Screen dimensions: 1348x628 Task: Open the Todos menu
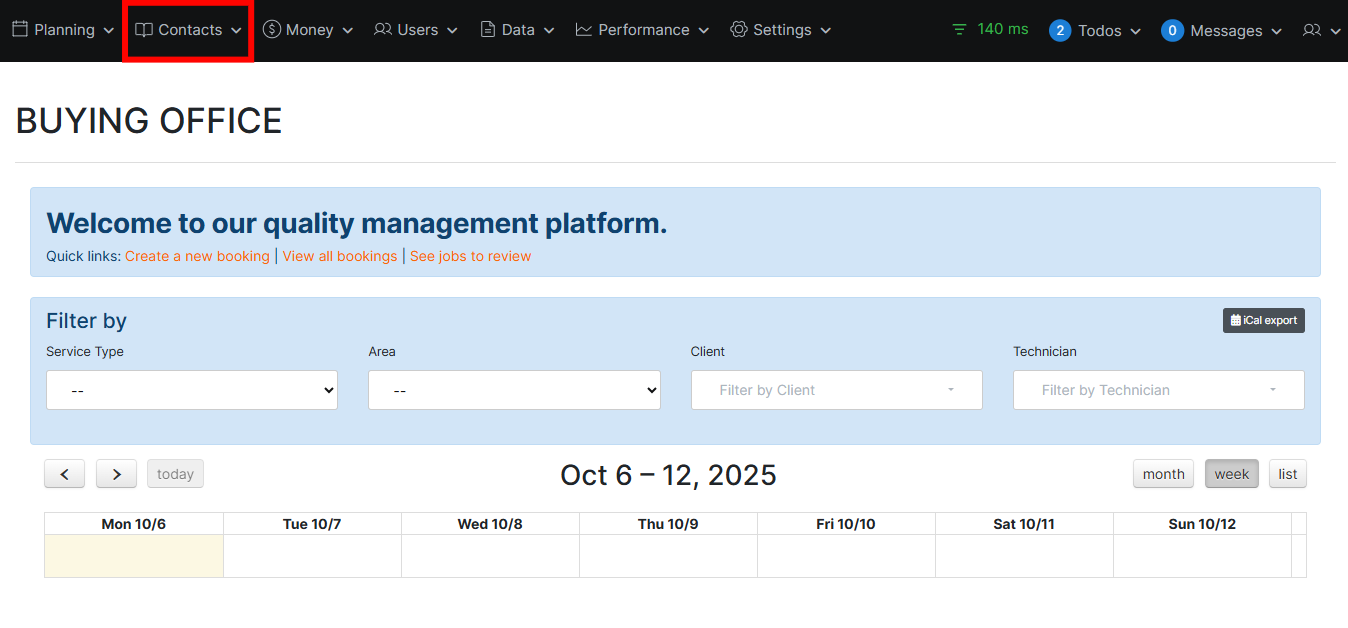tap(1095, 31)
